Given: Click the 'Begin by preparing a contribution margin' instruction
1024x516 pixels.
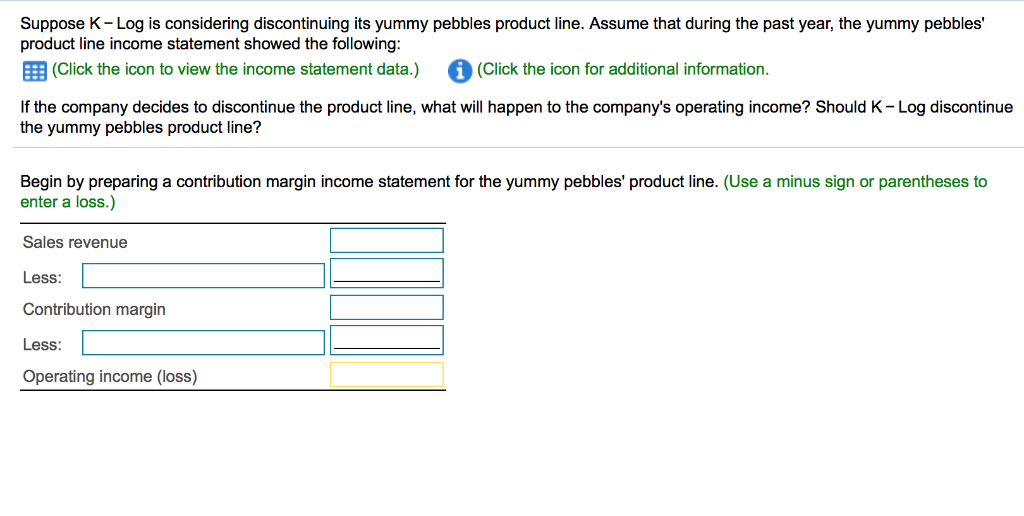Looking at the screenshot, I should pos(369,182).
